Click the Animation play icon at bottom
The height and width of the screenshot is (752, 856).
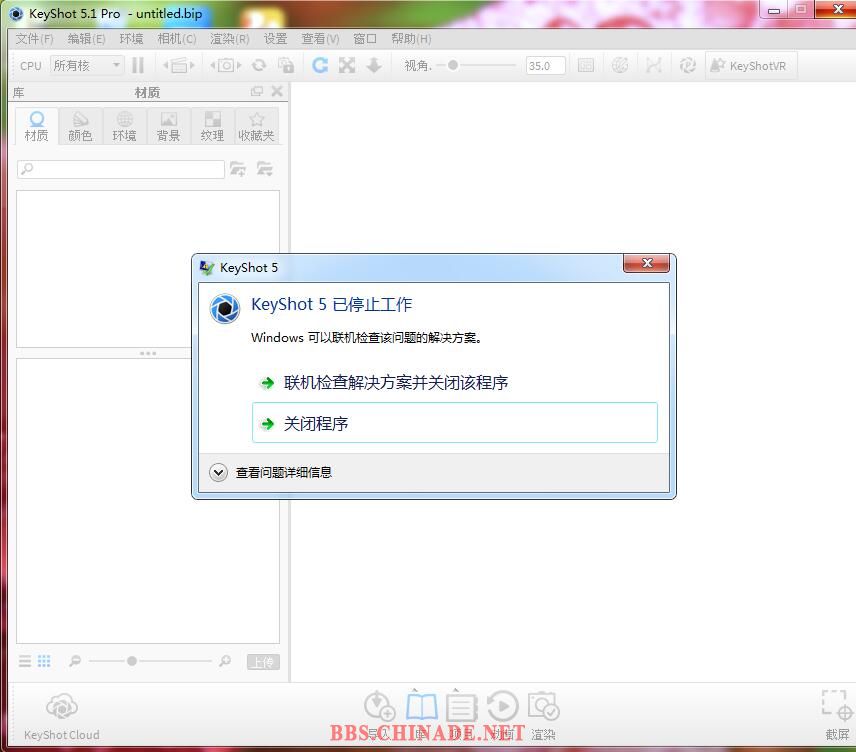tap(502, 708)
